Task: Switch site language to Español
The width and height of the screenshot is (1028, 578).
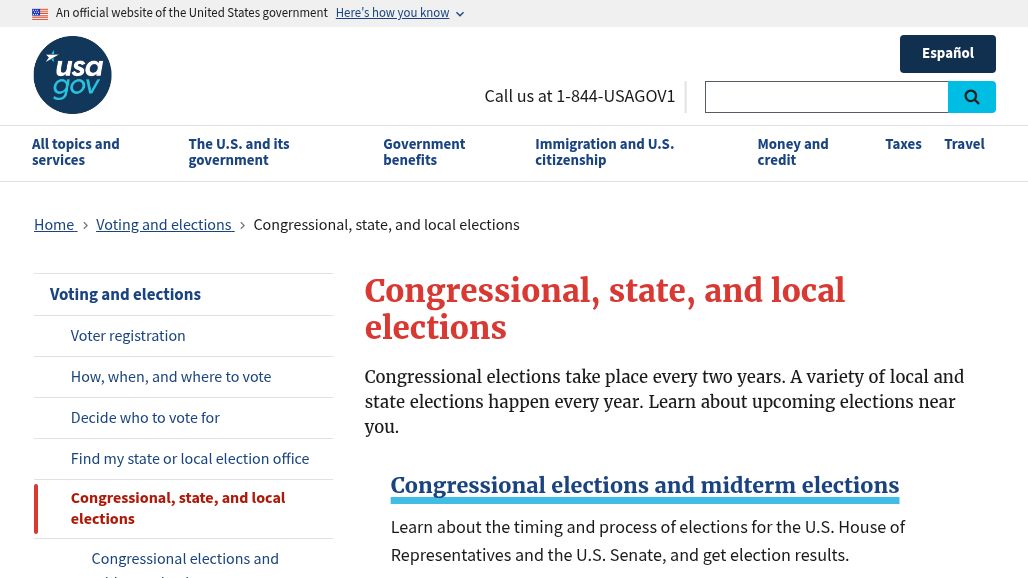Action: tap(947, 54)
